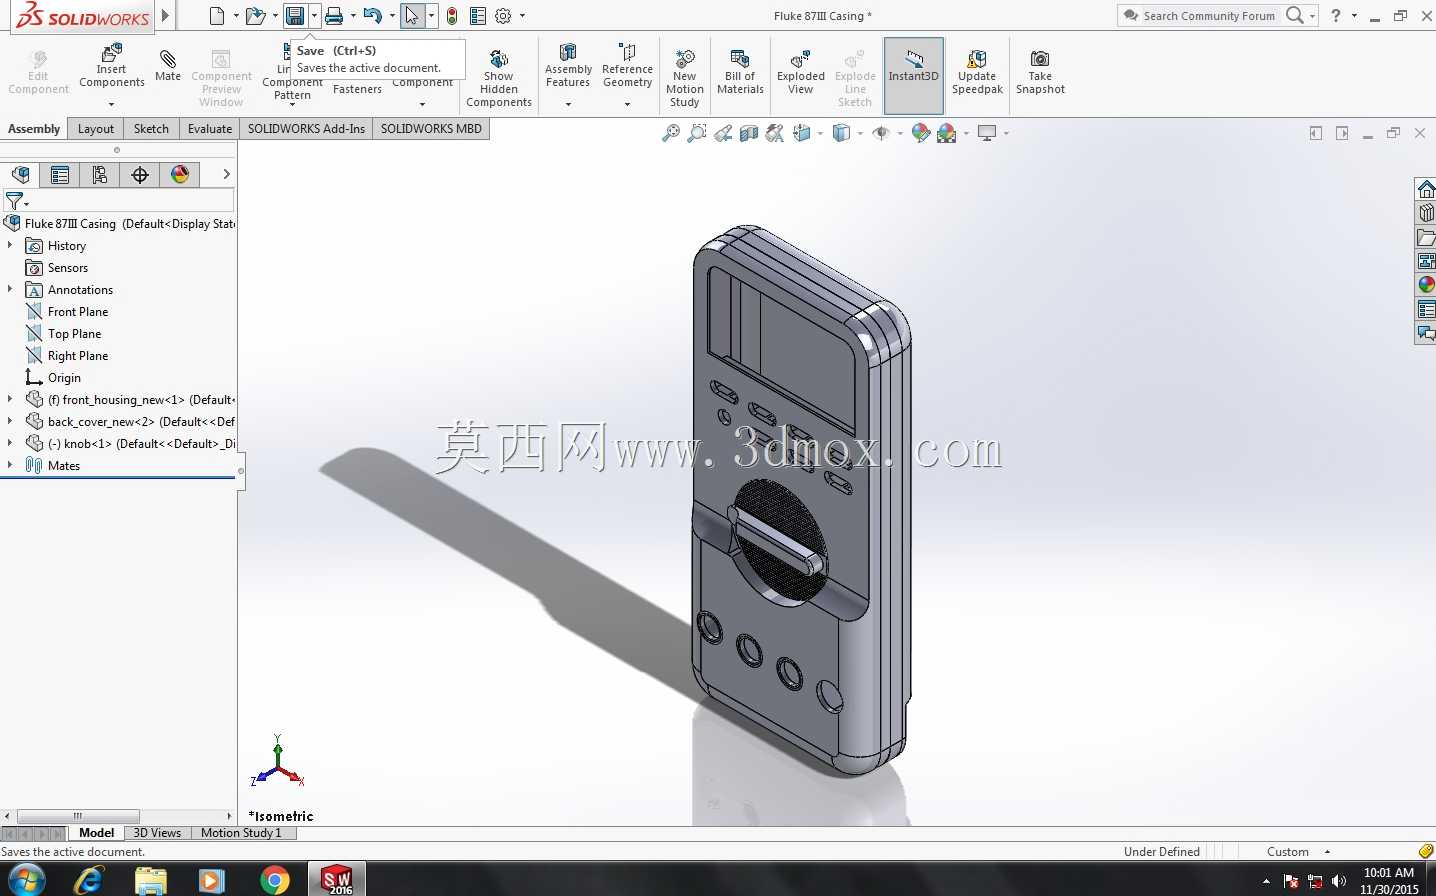Open Bill of Materials
The image size is (1436, 896).
tap(740, 72)
